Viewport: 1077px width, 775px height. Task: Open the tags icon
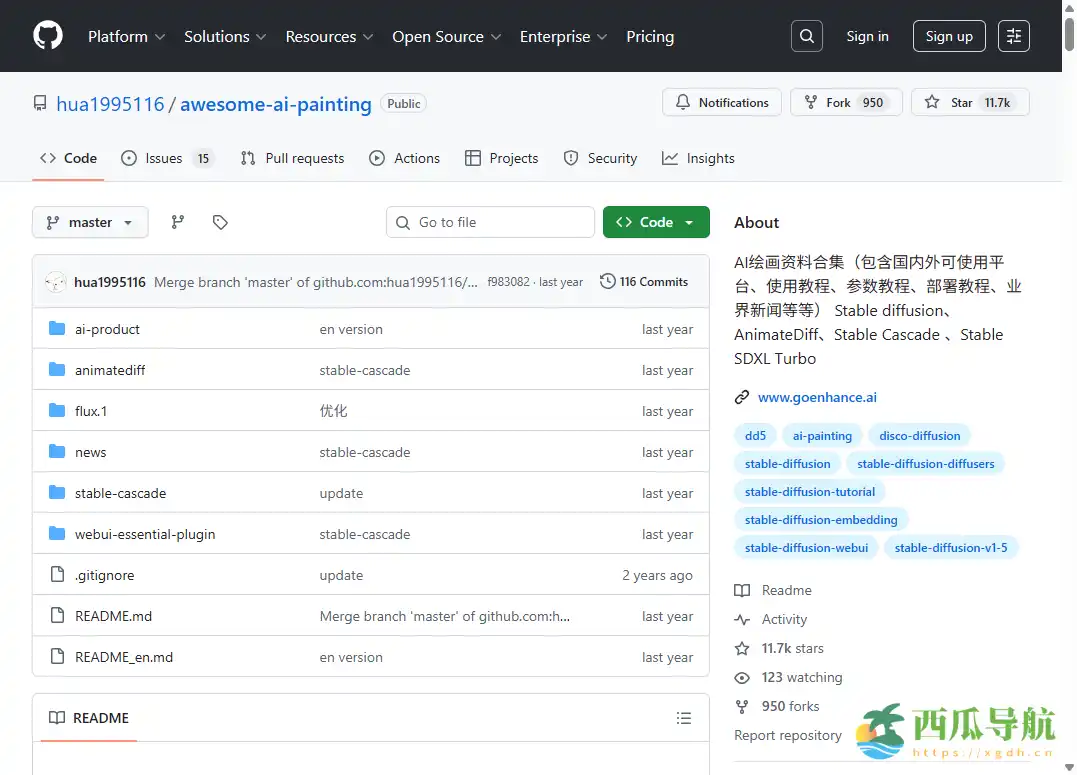click(x=220, y=222)
